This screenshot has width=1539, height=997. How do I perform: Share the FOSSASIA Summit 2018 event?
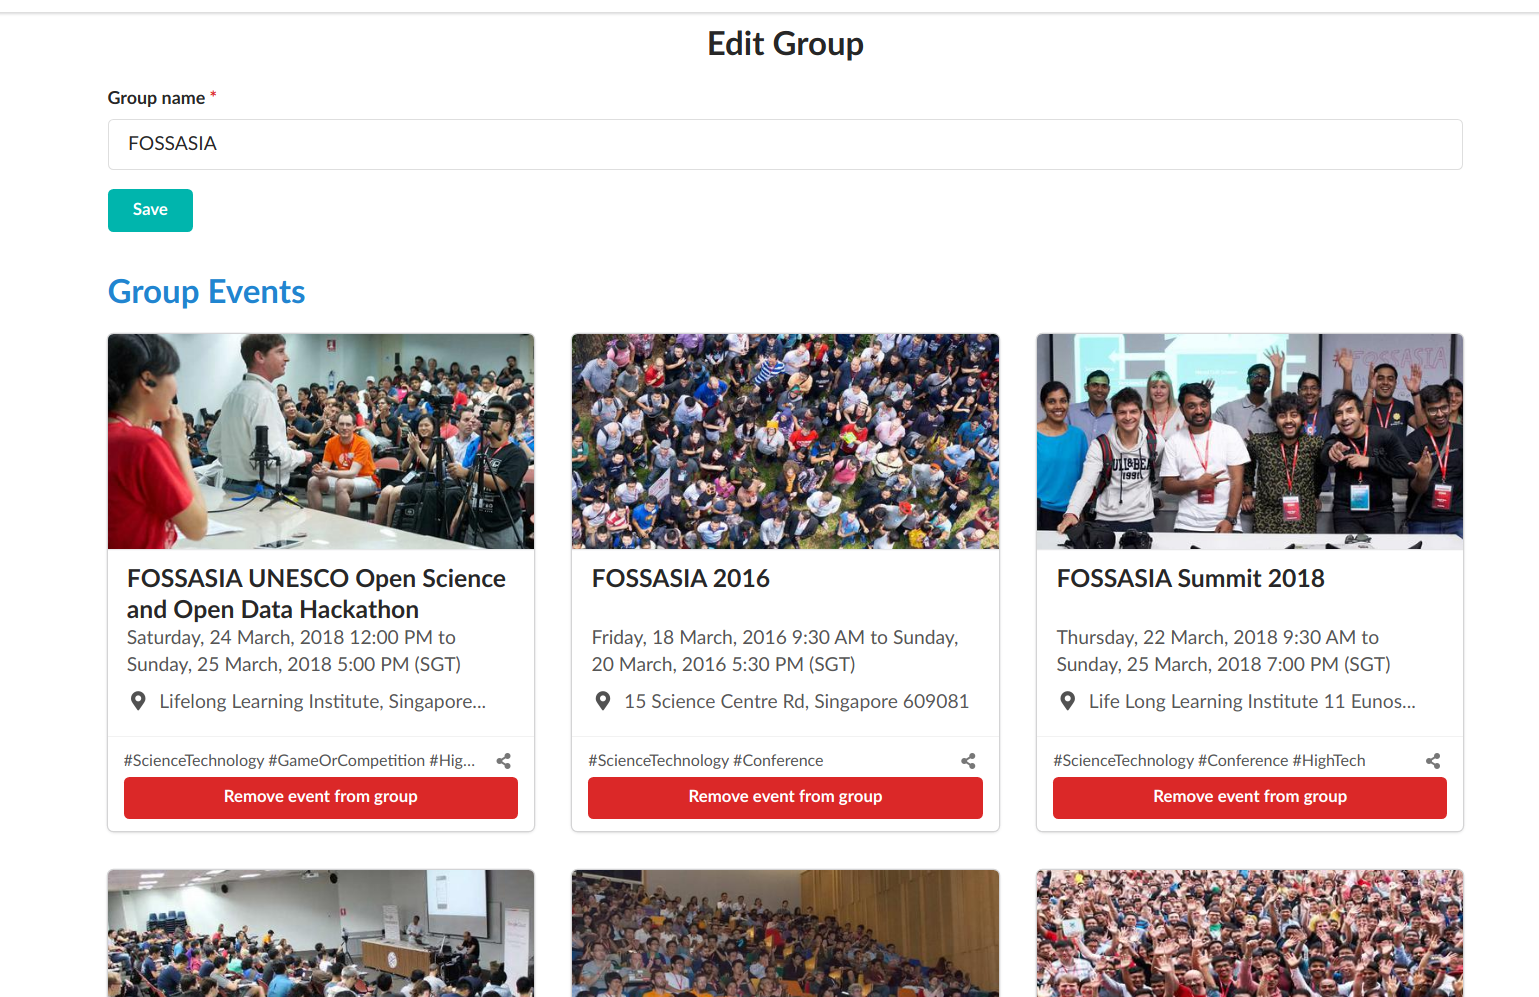(1433, 761)
